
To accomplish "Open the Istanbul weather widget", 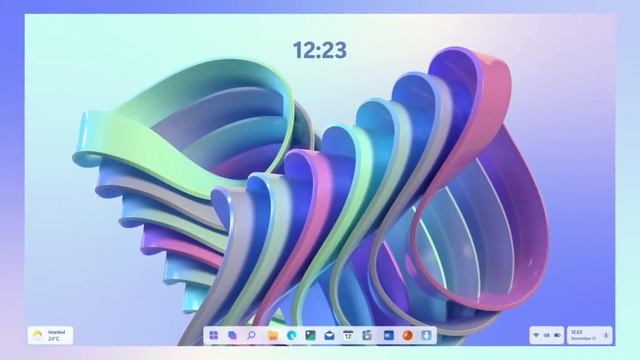I will click(50, 336).
